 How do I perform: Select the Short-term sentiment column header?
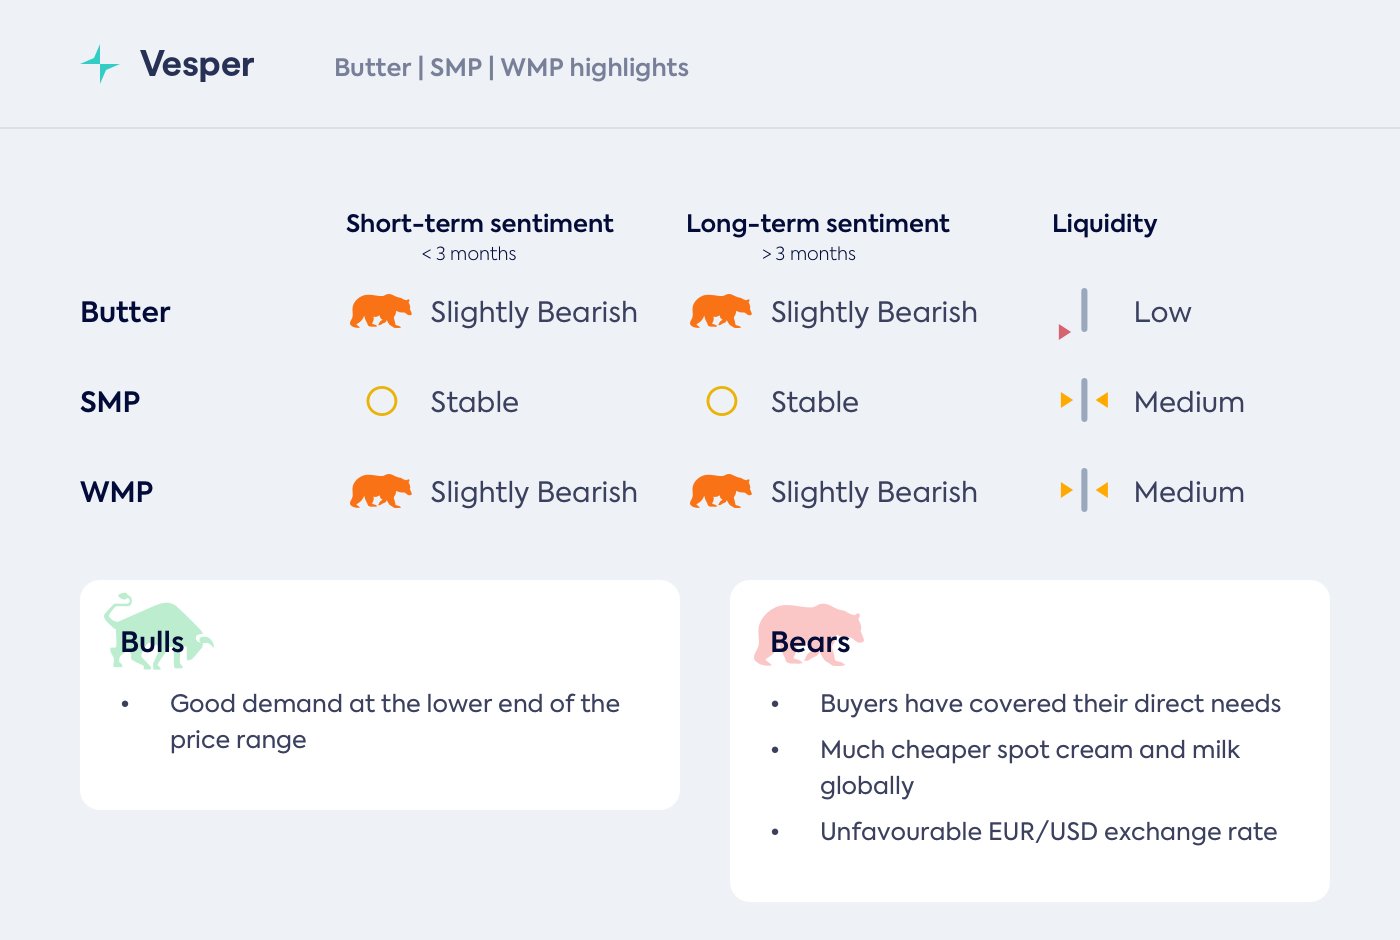(x=479, y=224)
